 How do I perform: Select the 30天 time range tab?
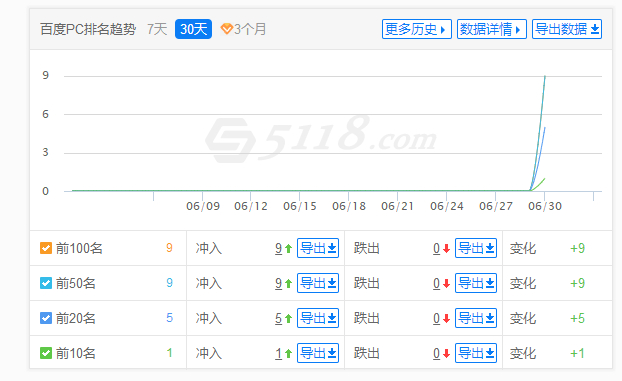tap(194, 29)
